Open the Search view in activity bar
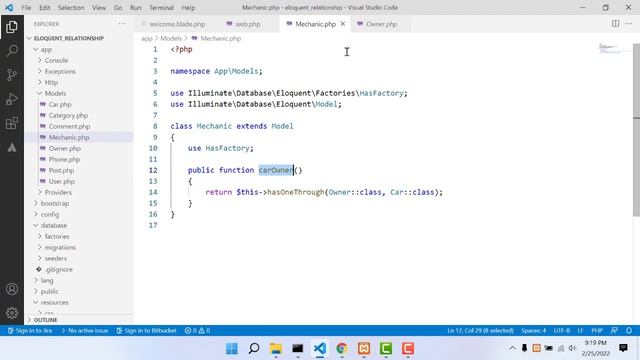This screenshot has height=360, width=640. click(x=12, y=51)
